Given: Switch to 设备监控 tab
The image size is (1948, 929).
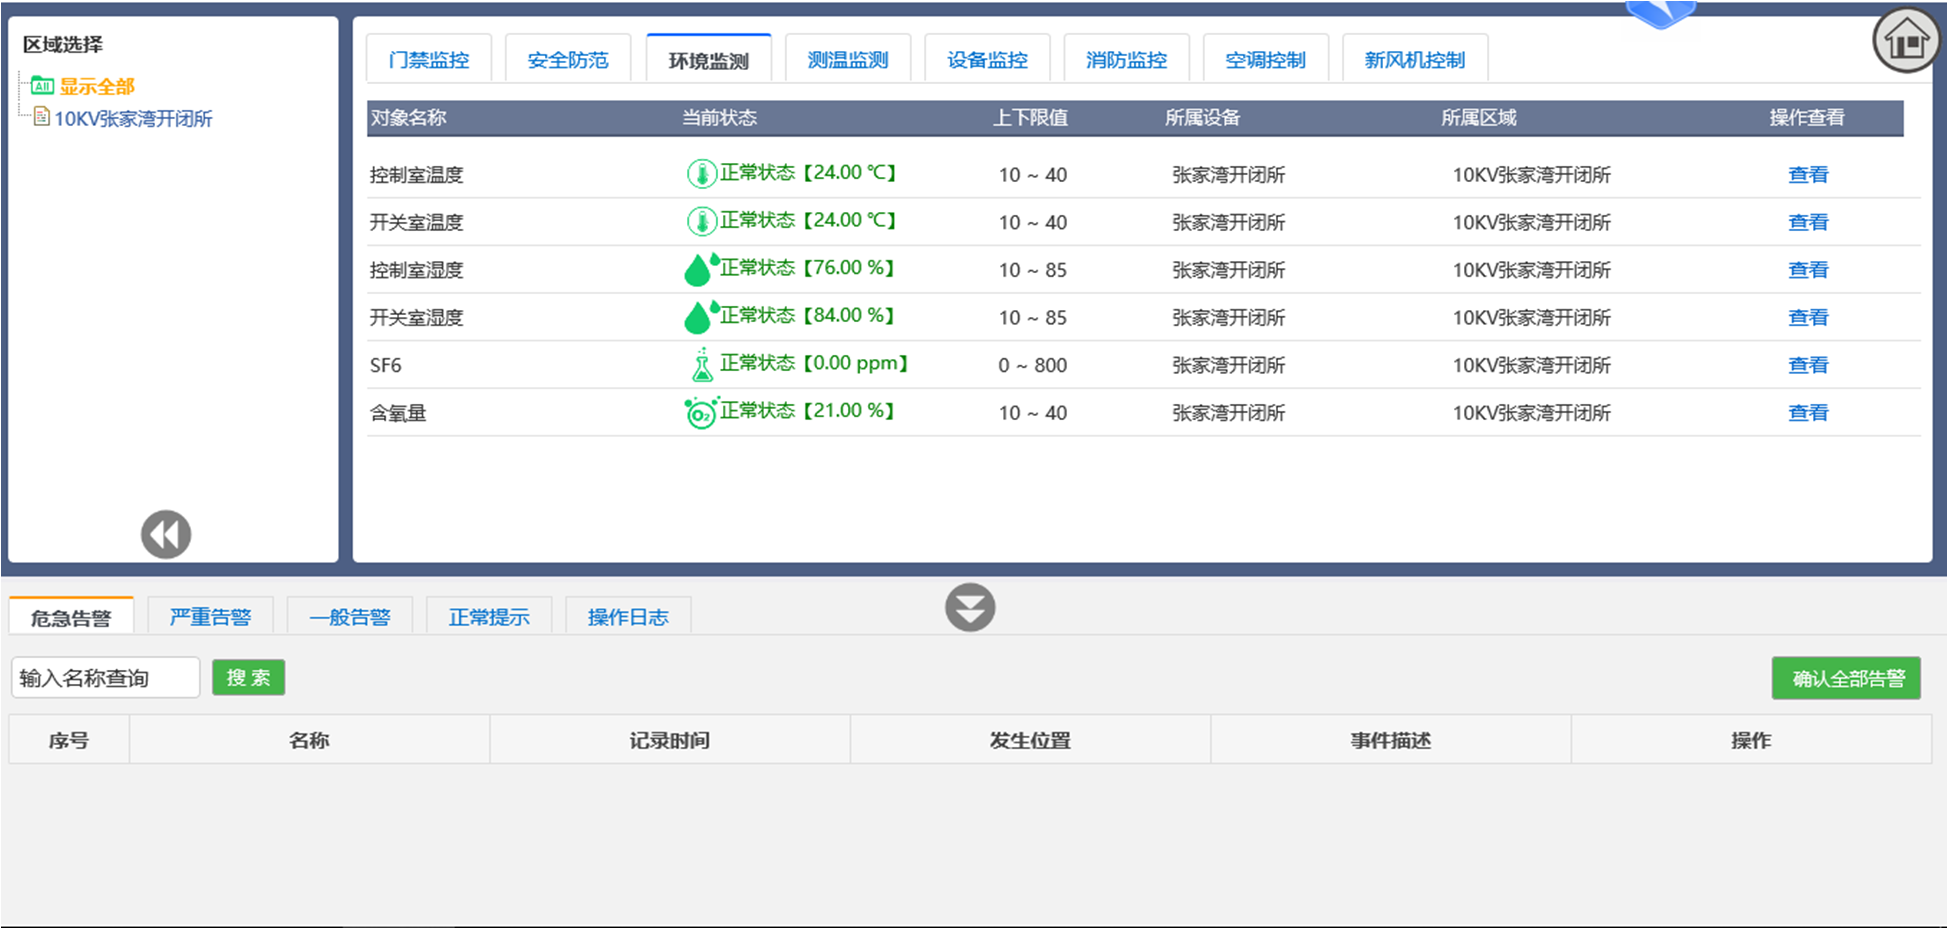Looking at the screenshot, I should pos(987,59).
